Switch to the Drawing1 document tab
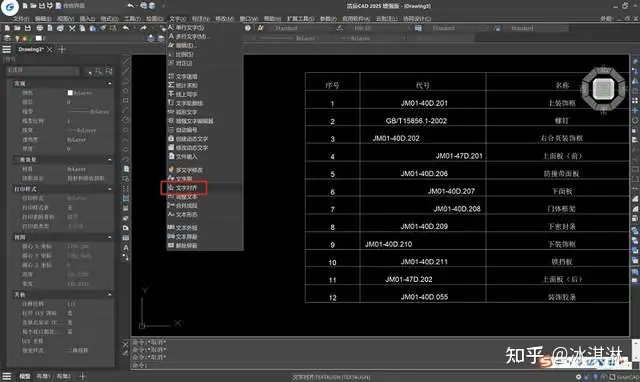640x382 pixels. click(x=31, y=49)
